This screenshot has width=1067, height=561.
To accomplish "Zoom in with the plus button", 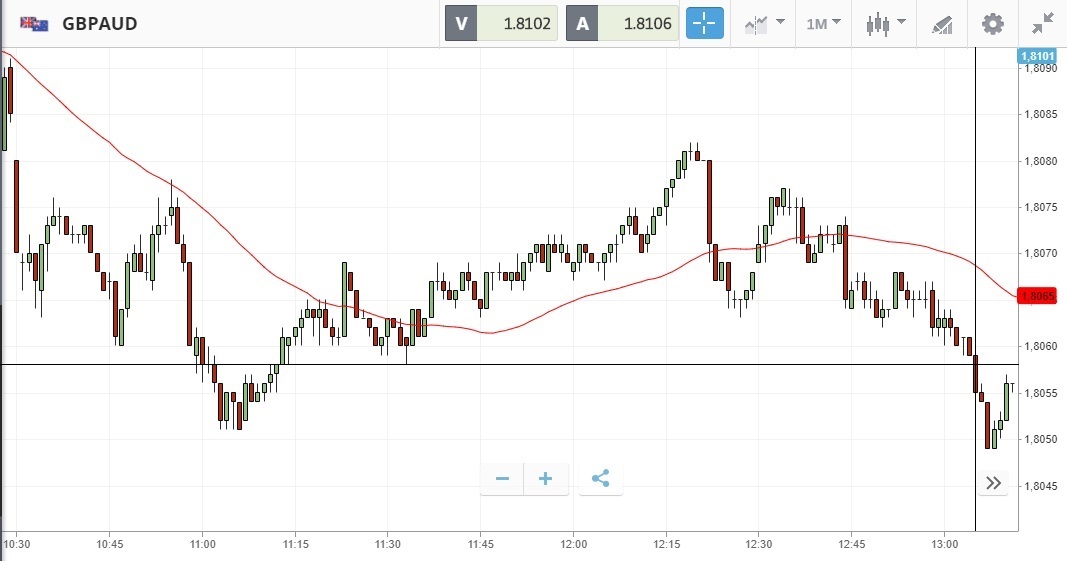I will (x=546, y=479).
